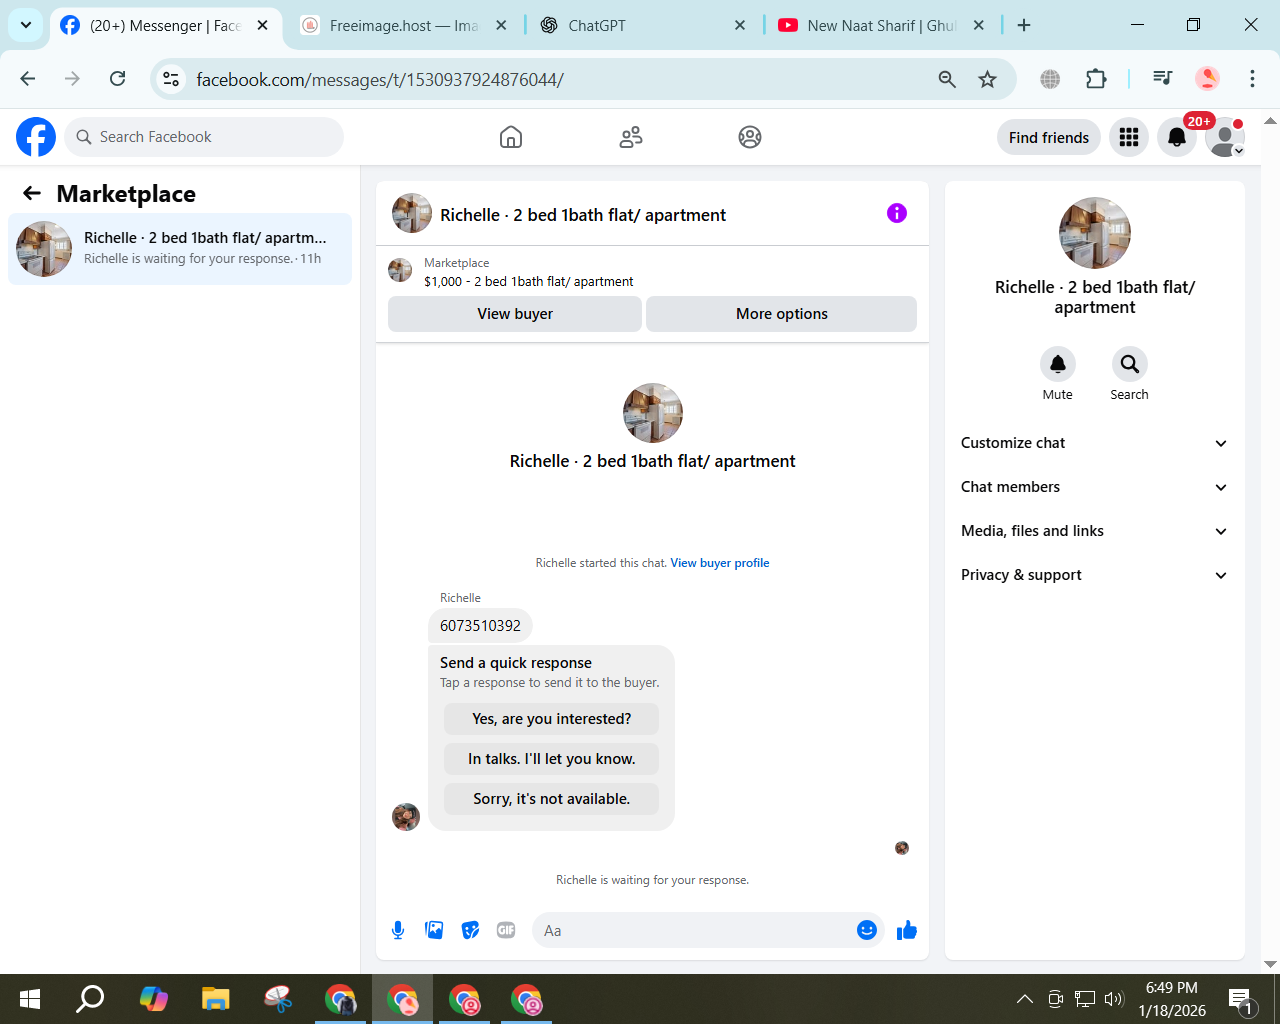Send quick response Yes, are you interested?

552,719
